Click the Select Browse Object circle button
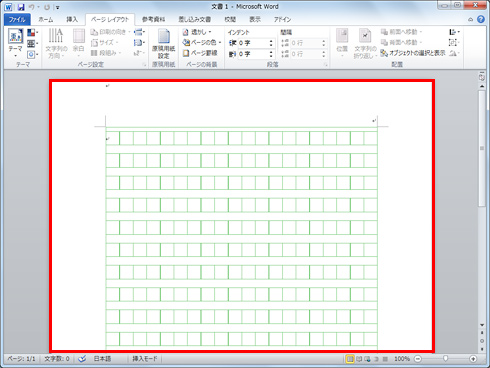The height and width of the screenshot is (368, 490). click(x=482, y=341)
